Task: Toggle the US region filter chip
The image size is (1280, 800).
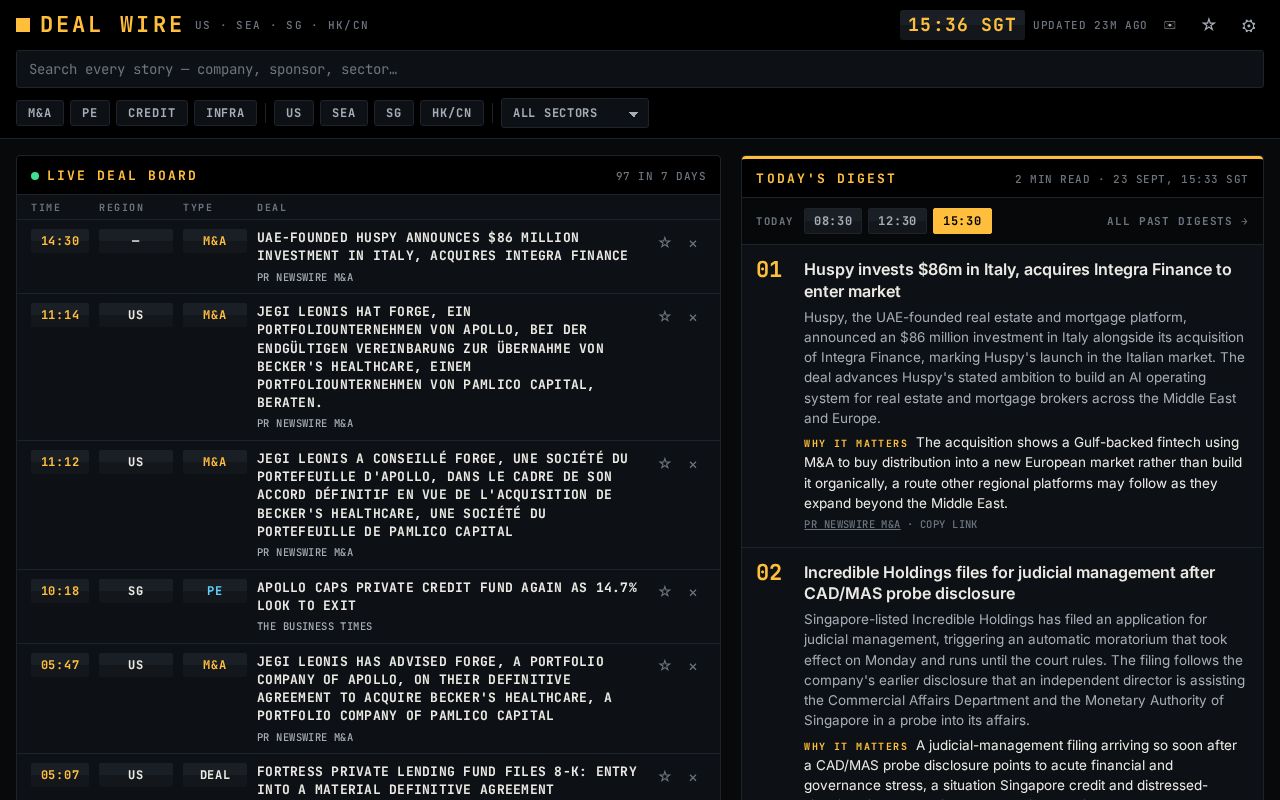Action: coord(294,113)
